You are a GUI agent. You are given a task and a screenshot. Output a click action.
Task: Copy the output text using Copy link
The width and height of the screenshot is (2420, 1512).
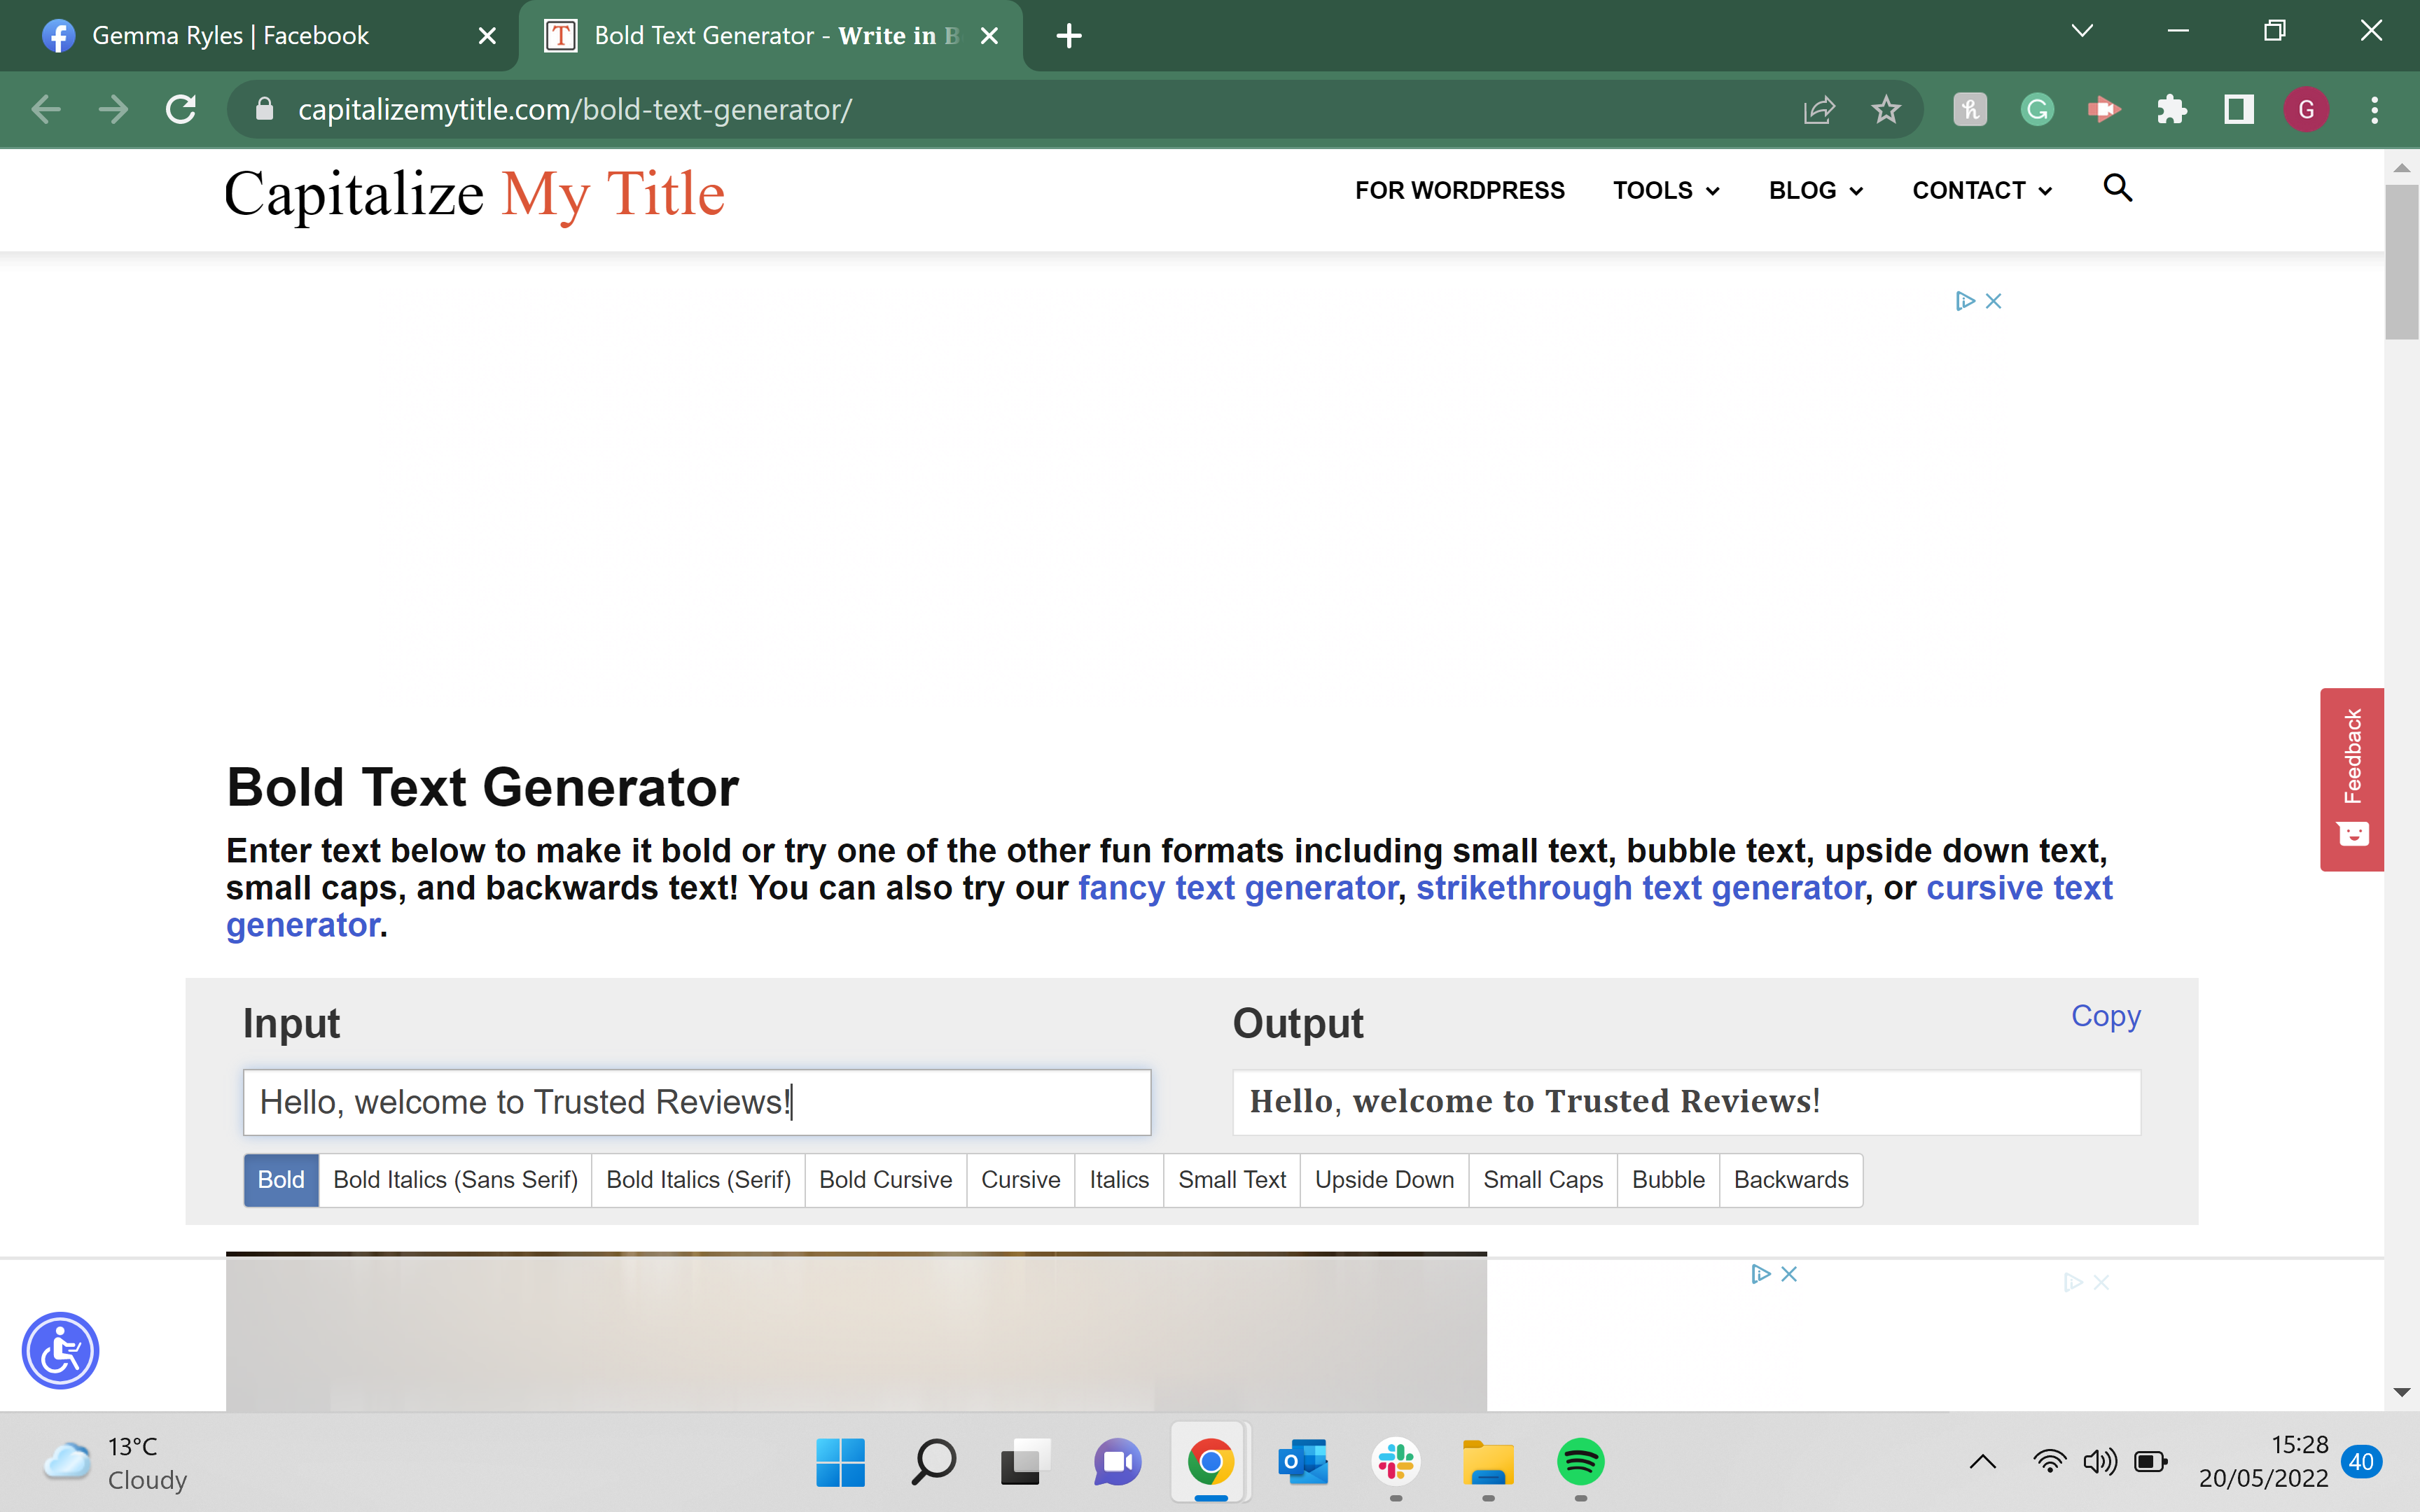(x=2105, y=1016)
